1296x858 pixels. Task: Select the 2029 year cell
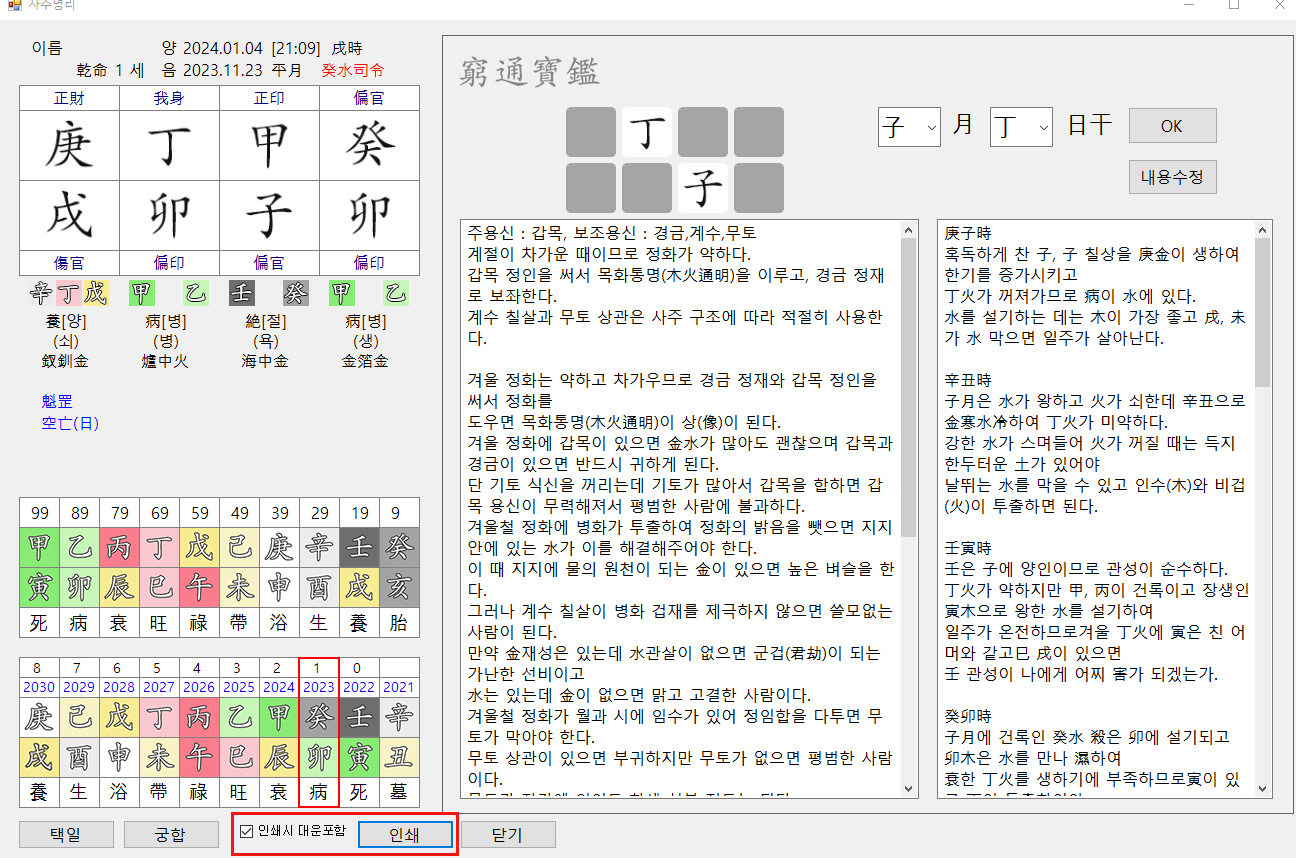point(79,687)
